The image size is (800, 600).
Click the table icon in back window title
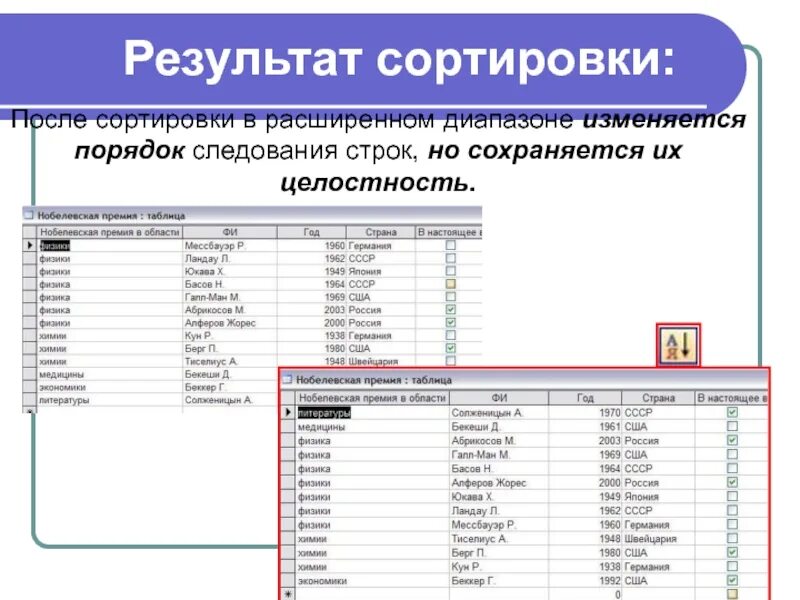29,215
